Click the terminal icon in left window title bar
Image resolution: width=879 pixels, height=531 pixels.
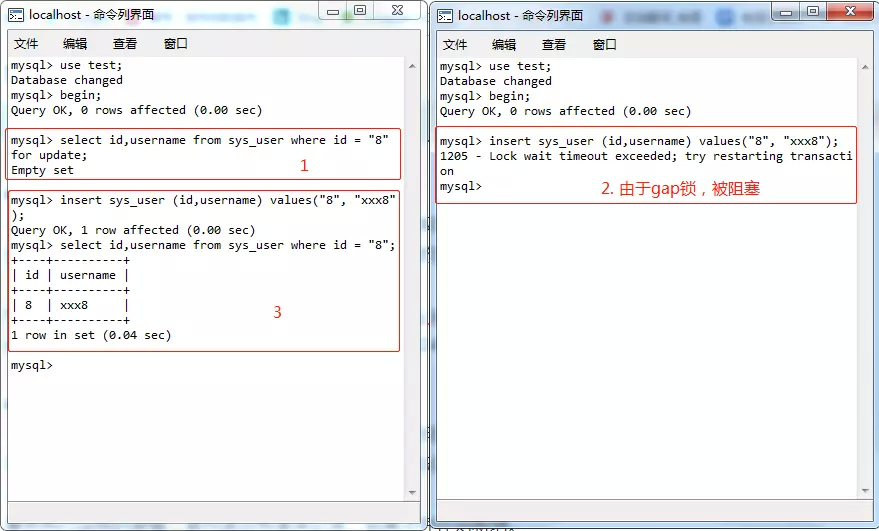pos(16,15)
